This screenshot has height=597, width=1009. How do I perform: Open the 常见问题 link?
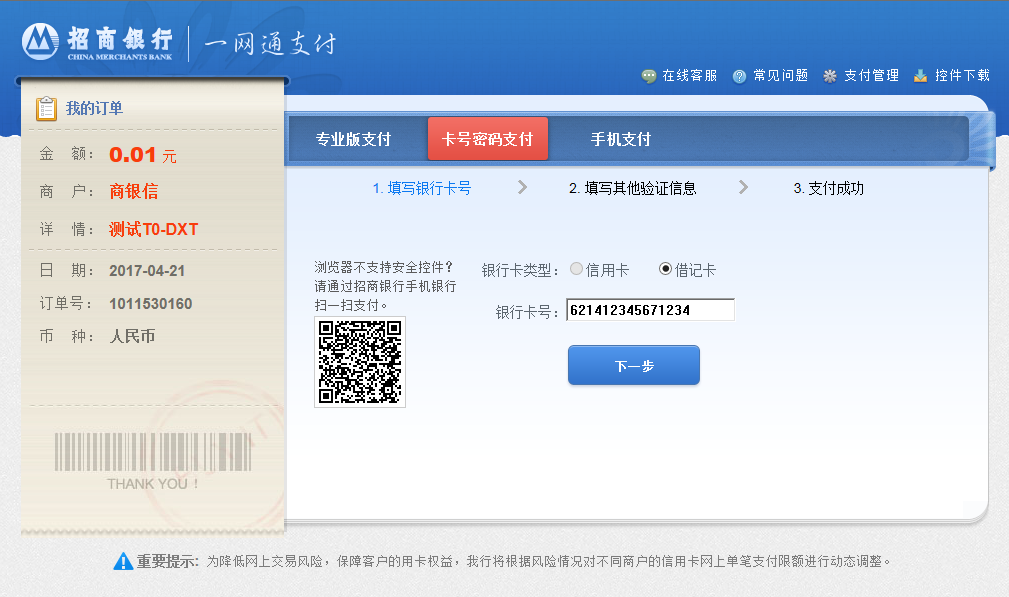pyautogui.click(x=781, y=76)
